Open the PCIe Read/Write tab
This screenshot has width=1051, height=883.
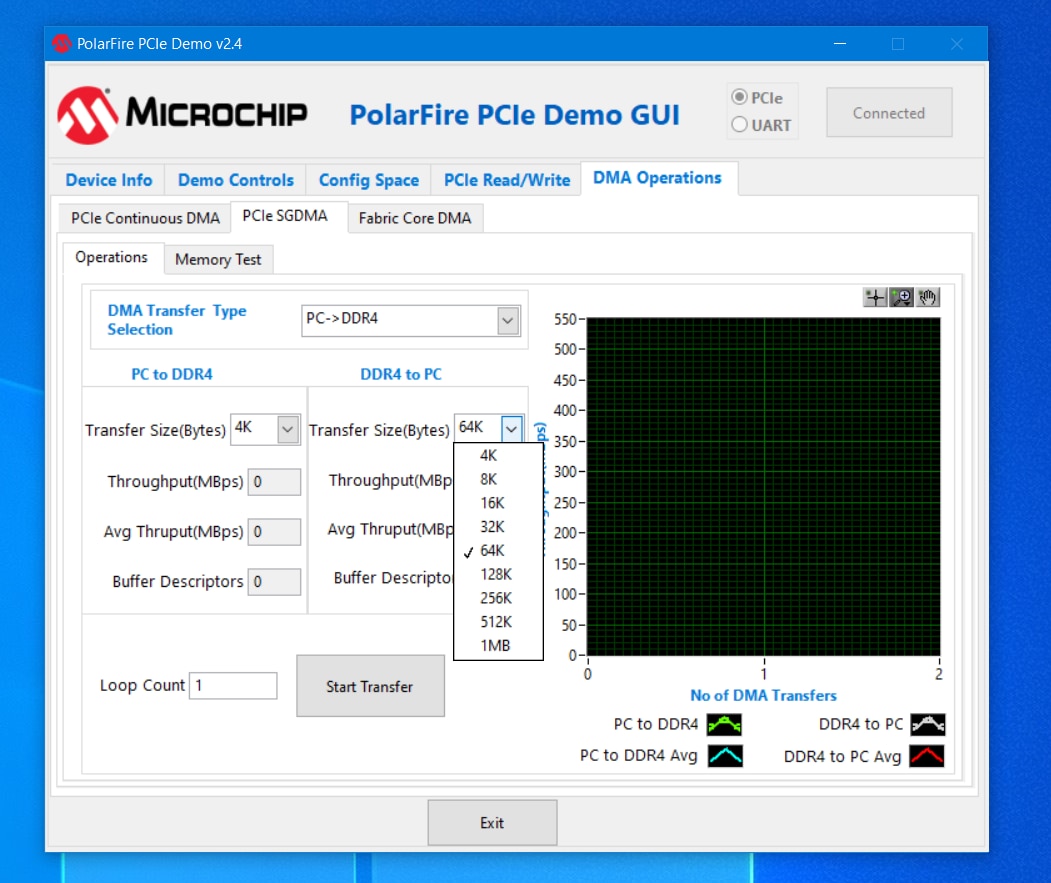point(507,180)
